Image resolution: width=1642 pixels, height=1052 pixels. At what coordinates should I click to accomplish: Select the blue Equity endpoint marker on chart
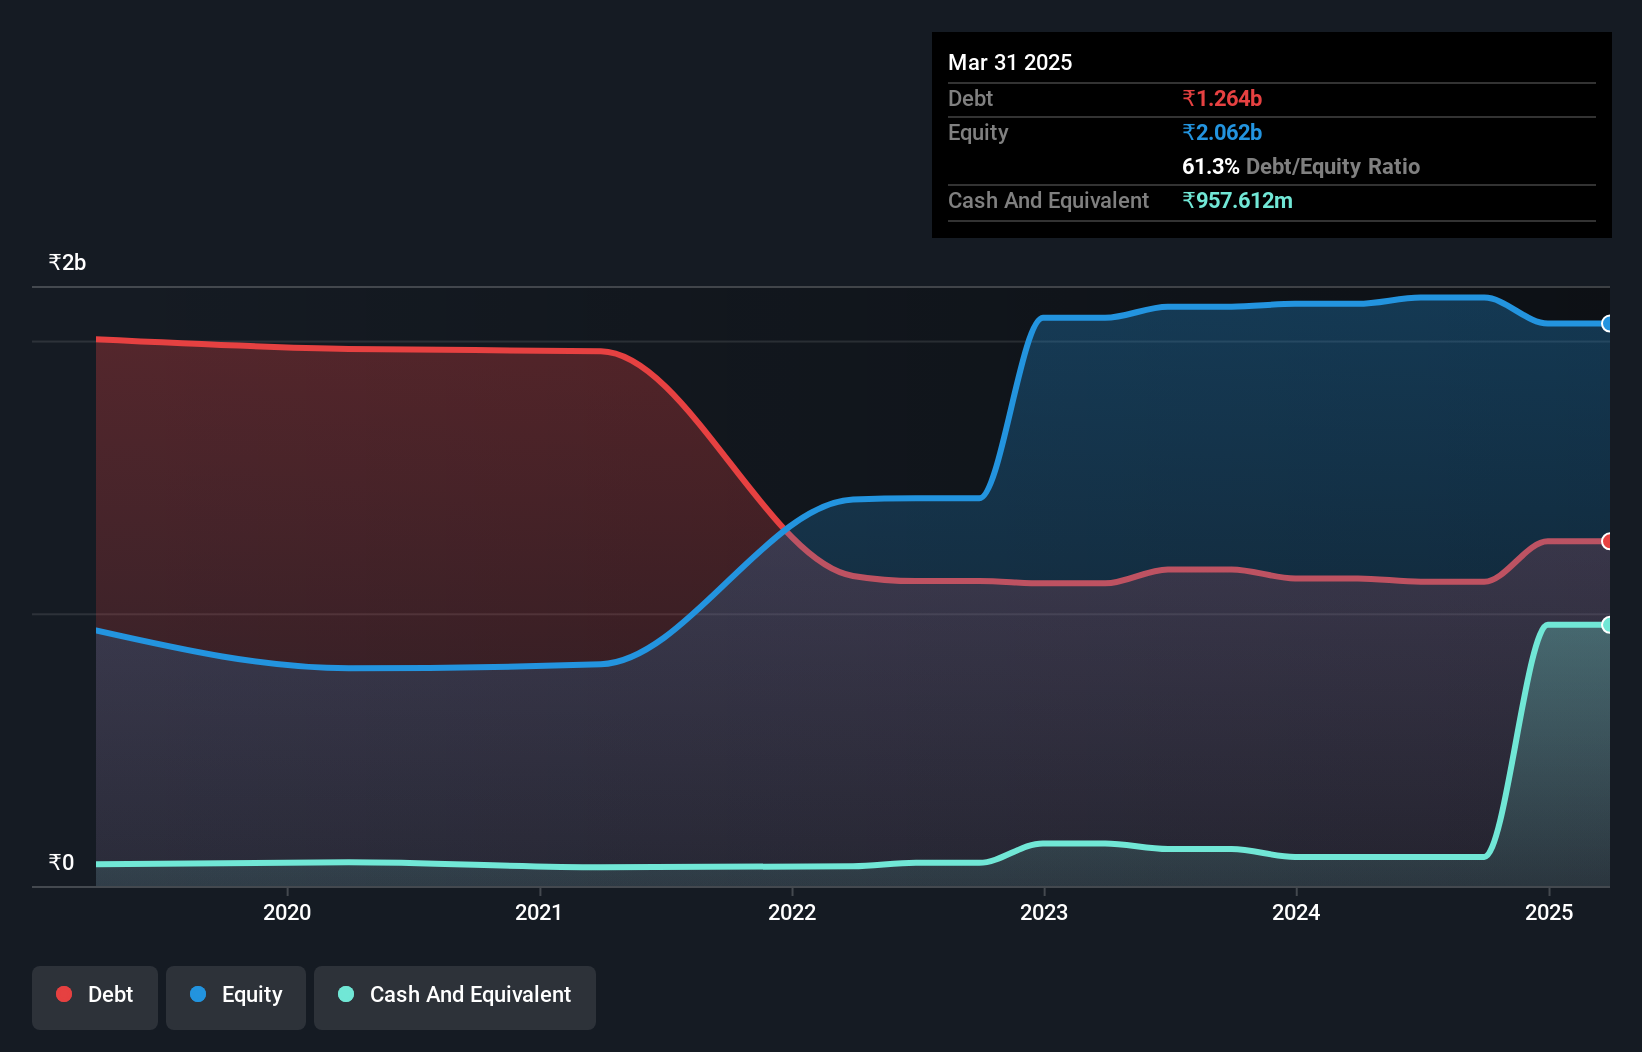click(x=1606, y=324)
